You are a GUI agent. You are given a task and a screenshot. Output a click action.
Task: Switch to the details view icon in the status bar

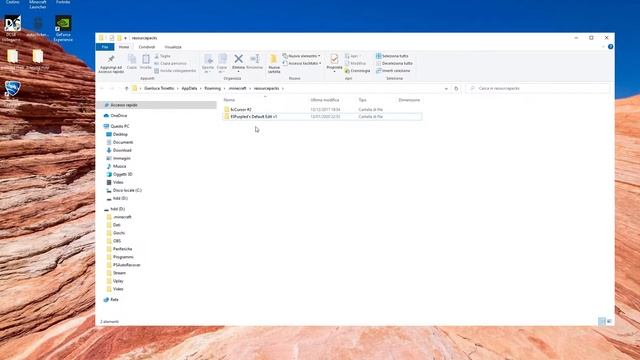[602, 322]
